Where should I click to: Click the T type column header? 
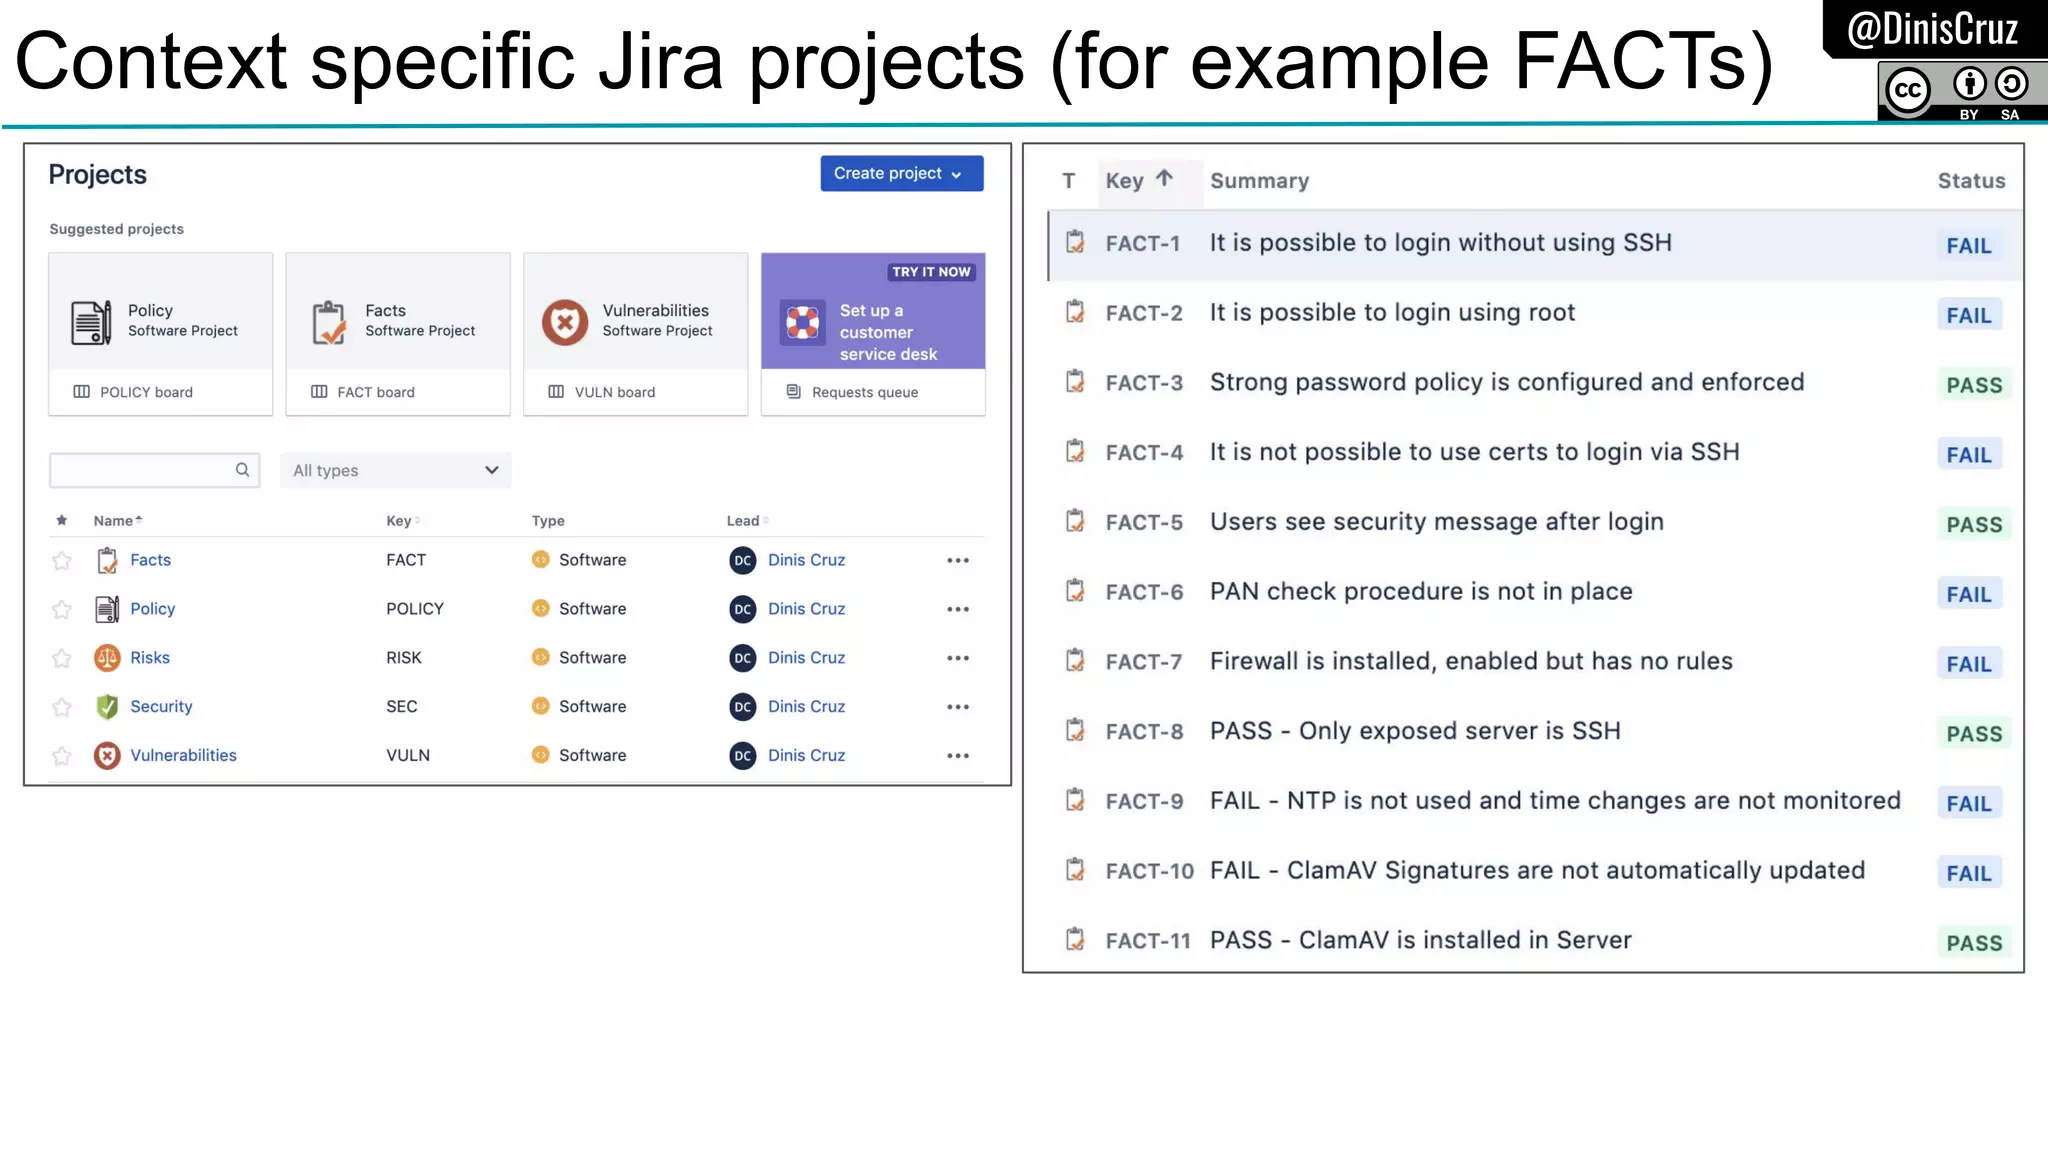tap(1069, 181)
